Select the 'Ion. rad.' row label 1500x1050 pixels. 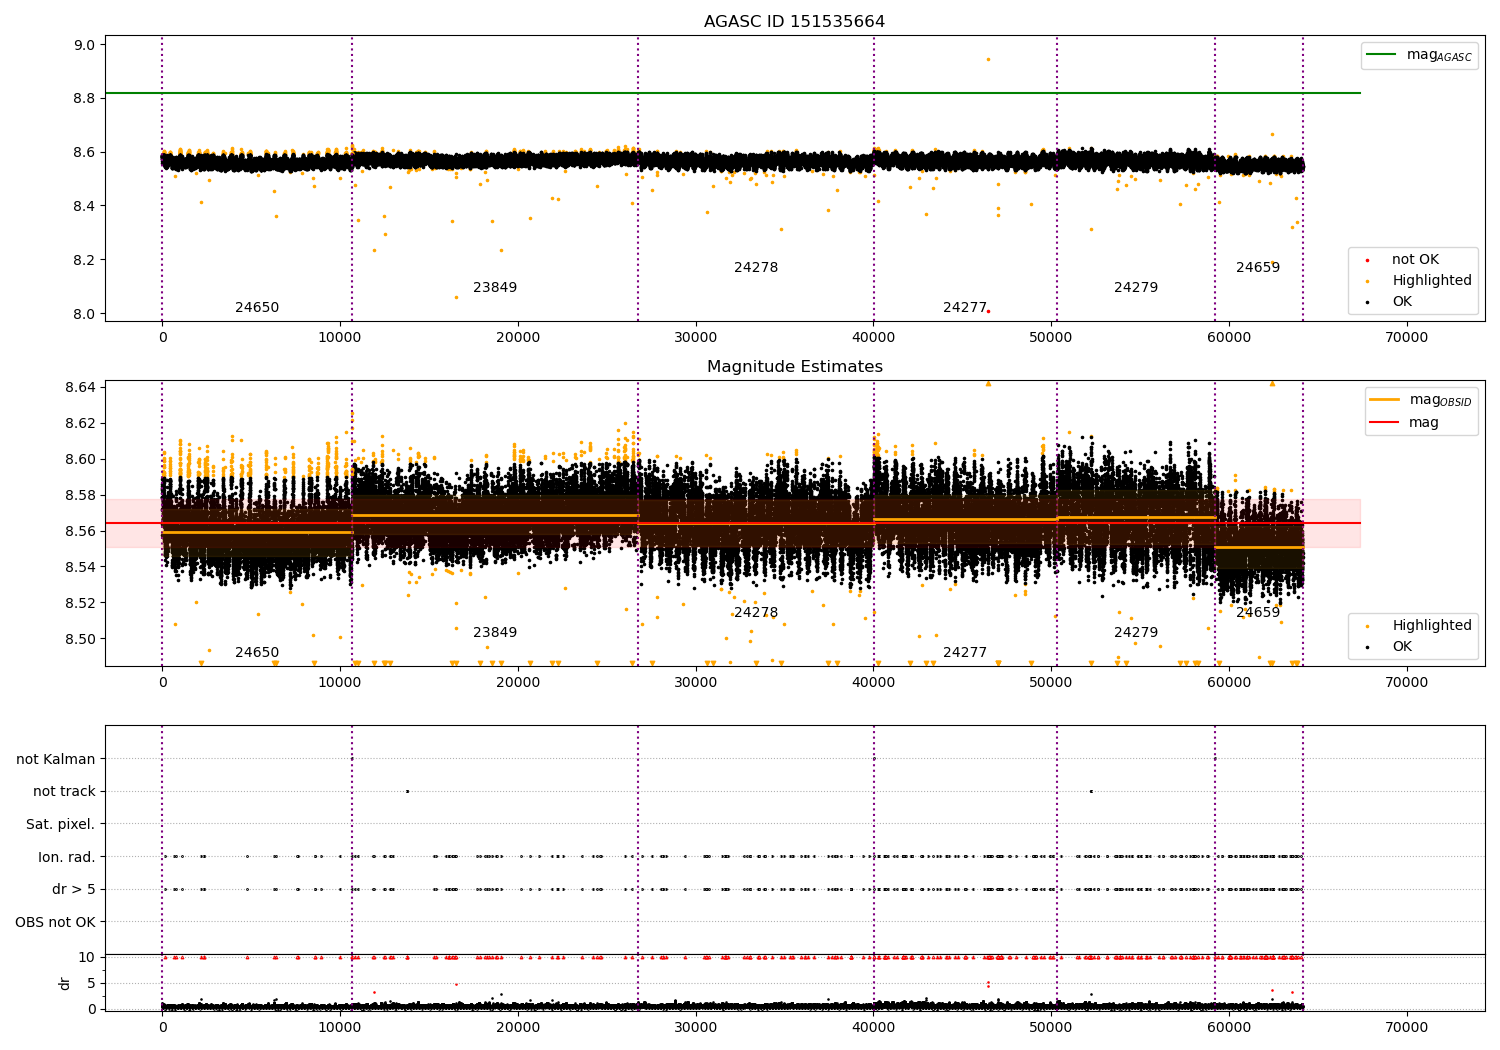[x=67, y=857]
